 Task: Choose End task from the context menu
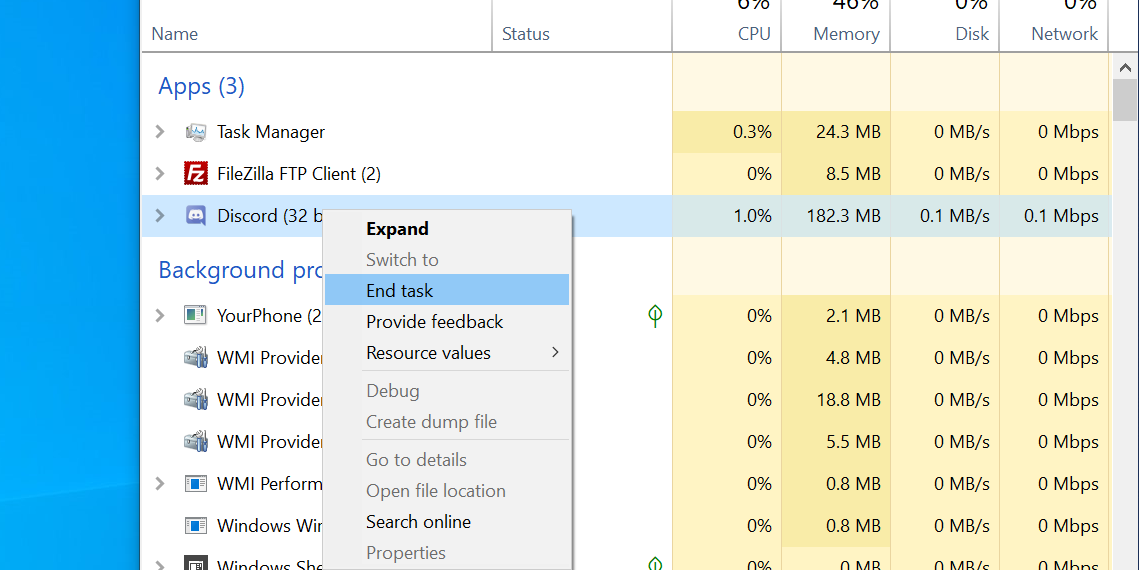pyautogui.click(x=400, y=291)
